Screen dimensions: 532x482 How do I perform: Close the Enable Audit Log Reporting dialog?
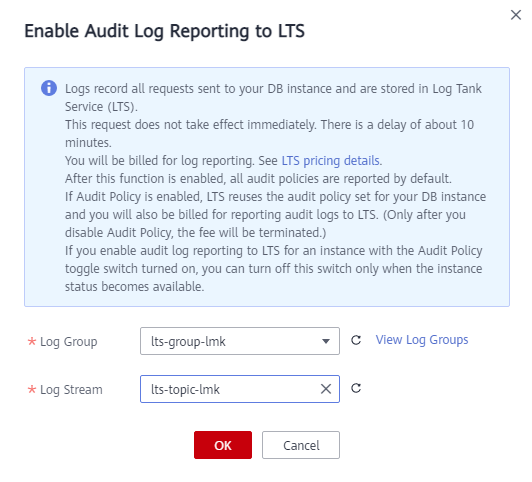pyautogui.click(x=516, y=15)
